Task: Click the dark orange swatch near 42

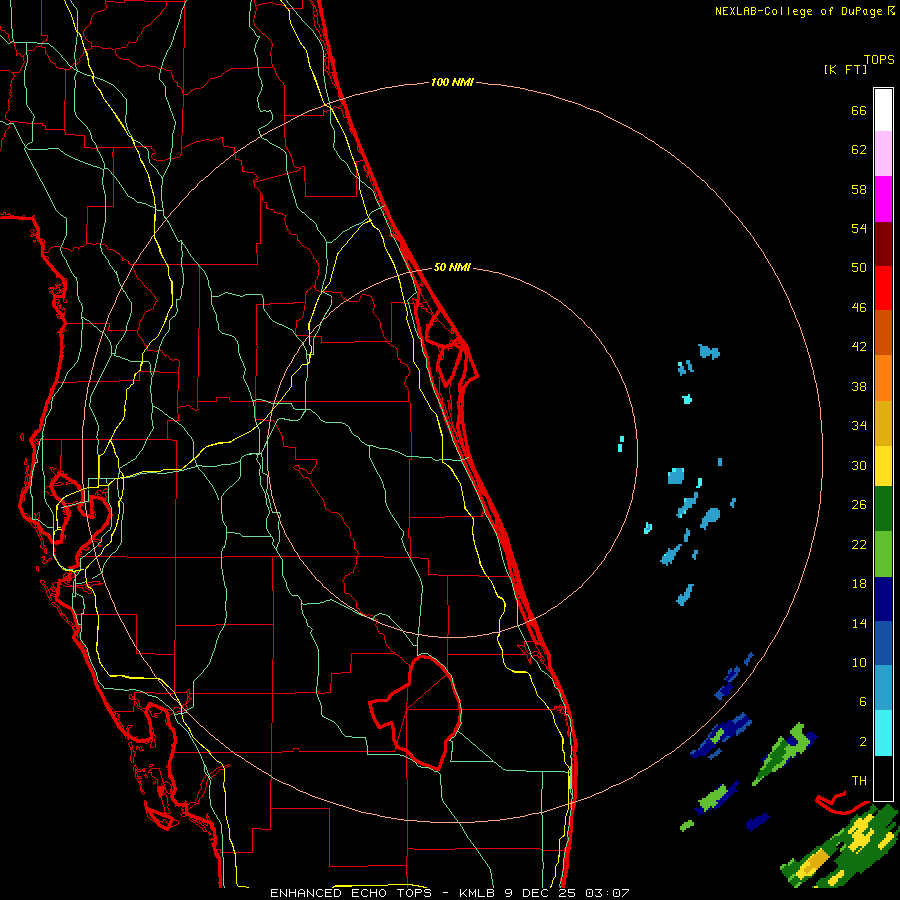Action: tap(883, 332)
